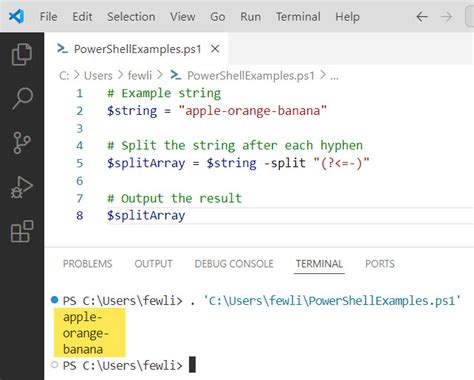Click PowerShellExamples.ps1 in the breadcrumb
The height and width of the screenshot is (380, 474).
point(251,76)
